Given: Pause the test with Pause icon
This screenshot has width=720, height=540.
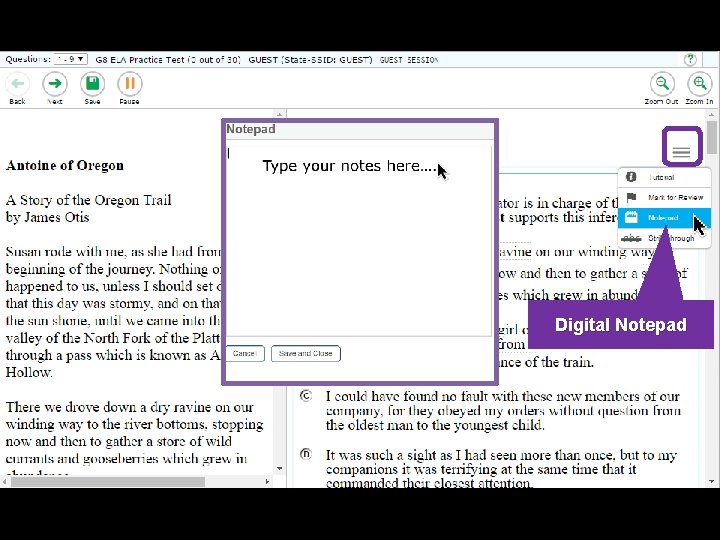Looking at the screenshot, I should (x=130, y=84).
